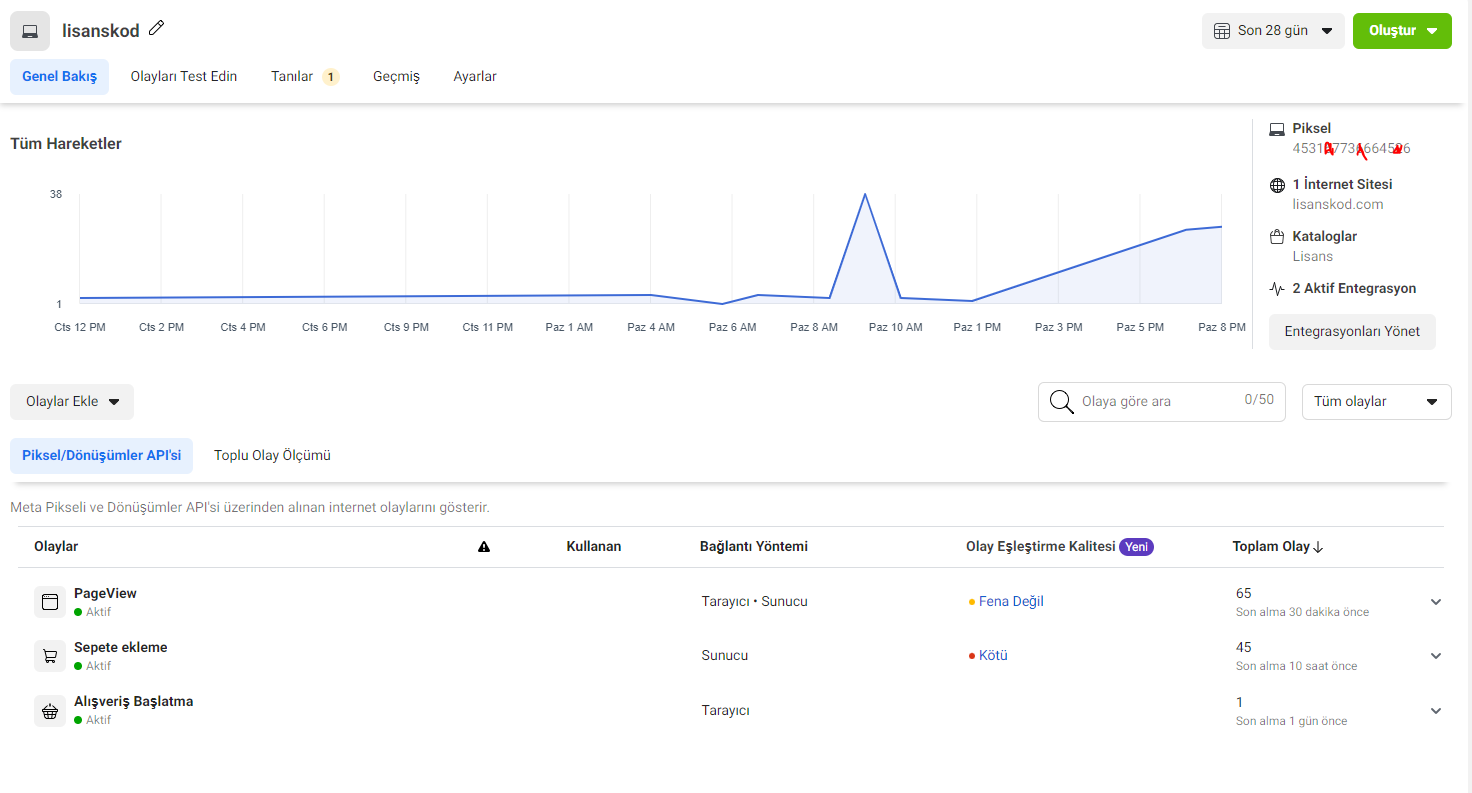Click the Son alma 30 dakika önce text
1472x793 pixels.
tap(1302, 612)
